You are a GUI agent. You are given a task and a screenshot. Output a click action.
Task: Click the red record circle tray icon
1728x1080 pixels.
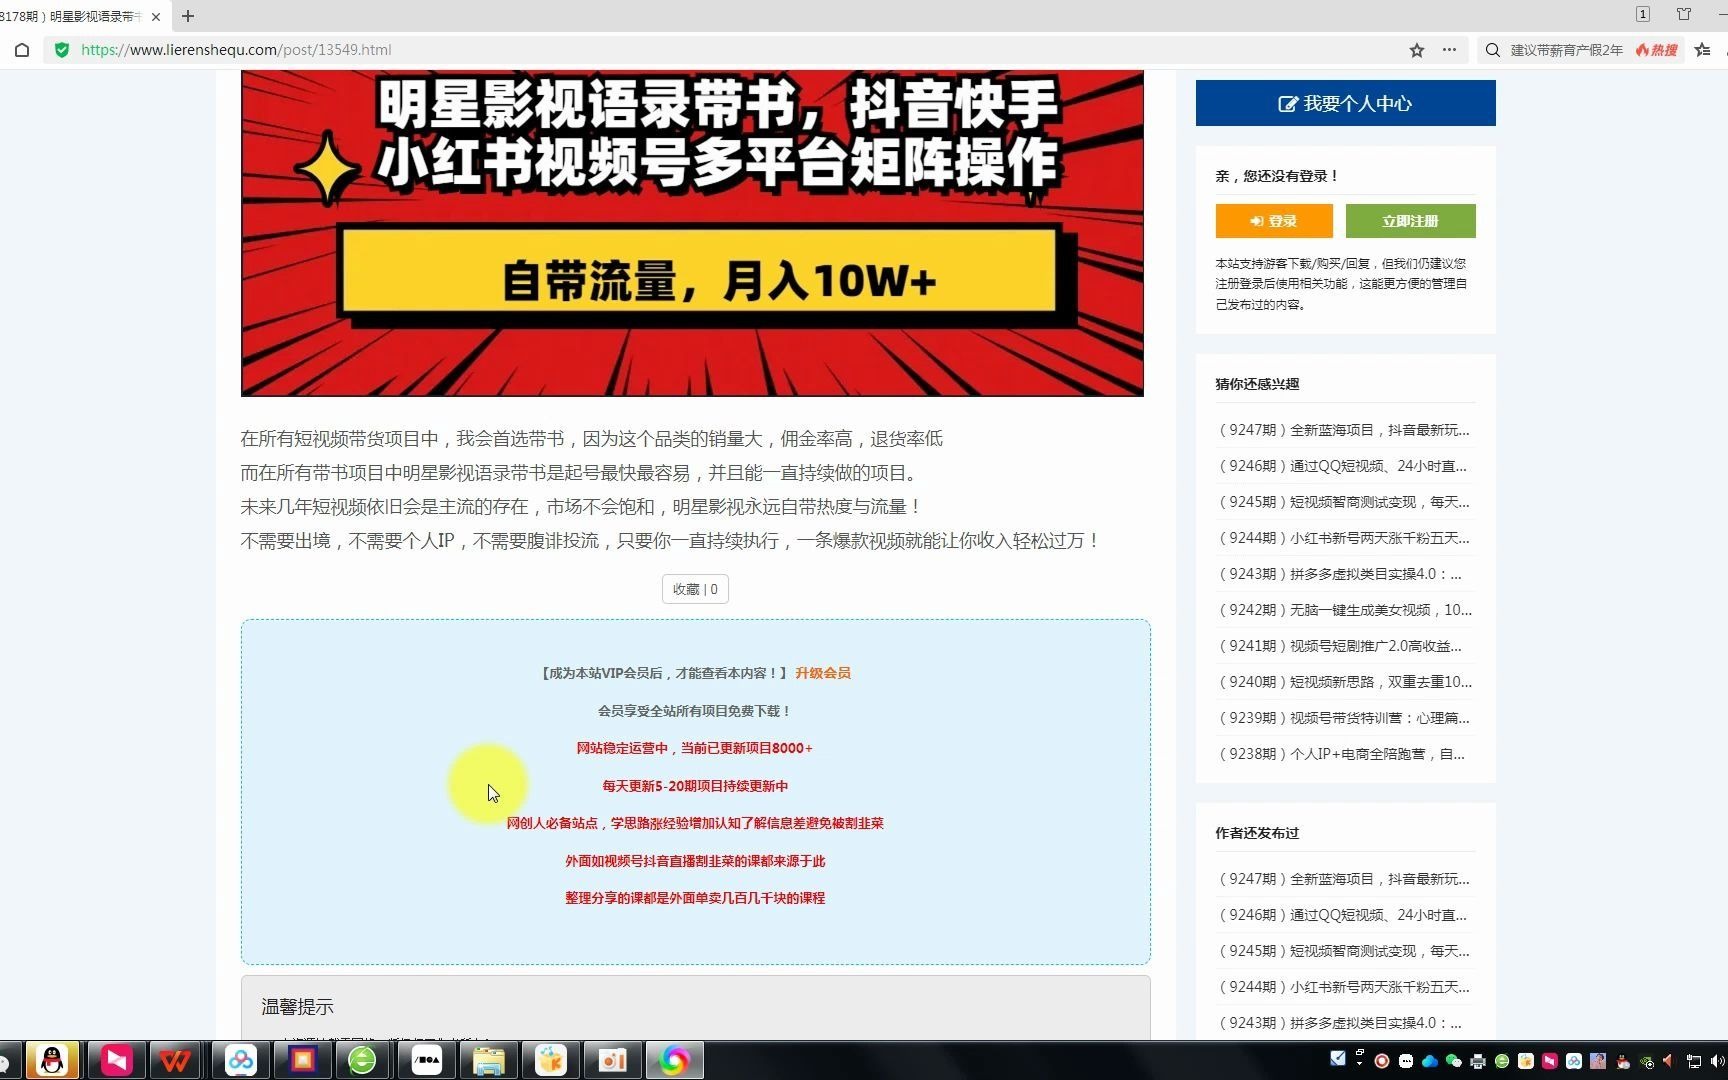tap(1382, 1061)
